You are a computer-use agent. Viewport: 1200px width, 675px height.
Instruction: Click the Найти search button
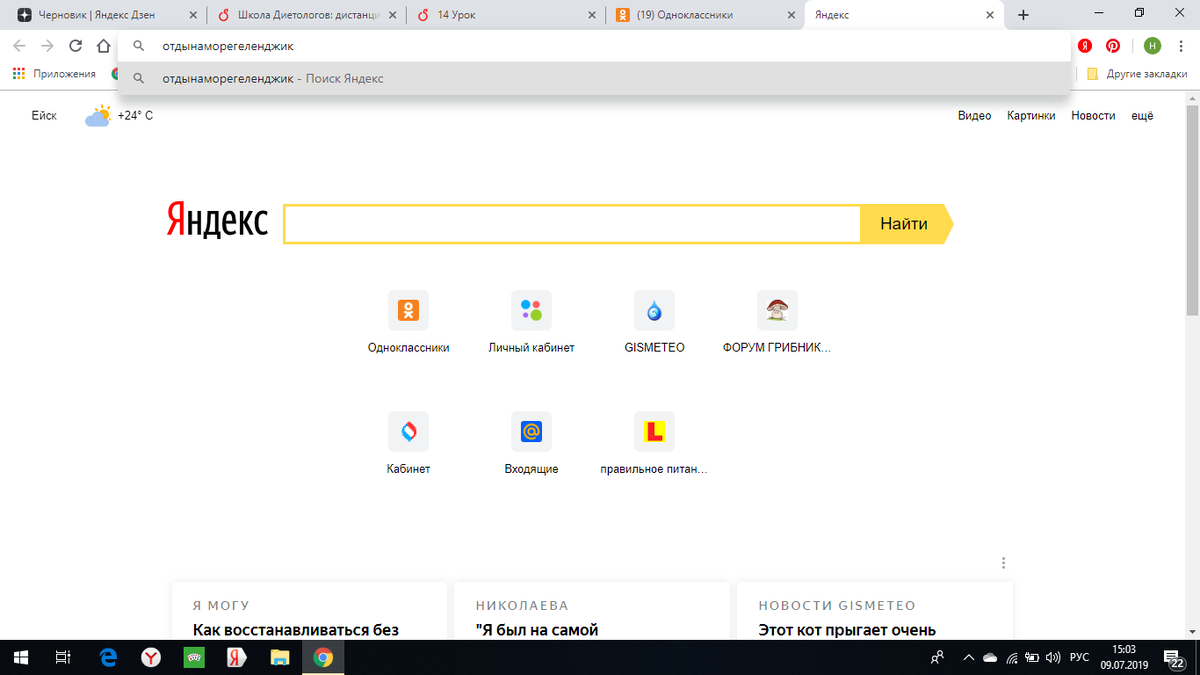(x=906, y=224)
